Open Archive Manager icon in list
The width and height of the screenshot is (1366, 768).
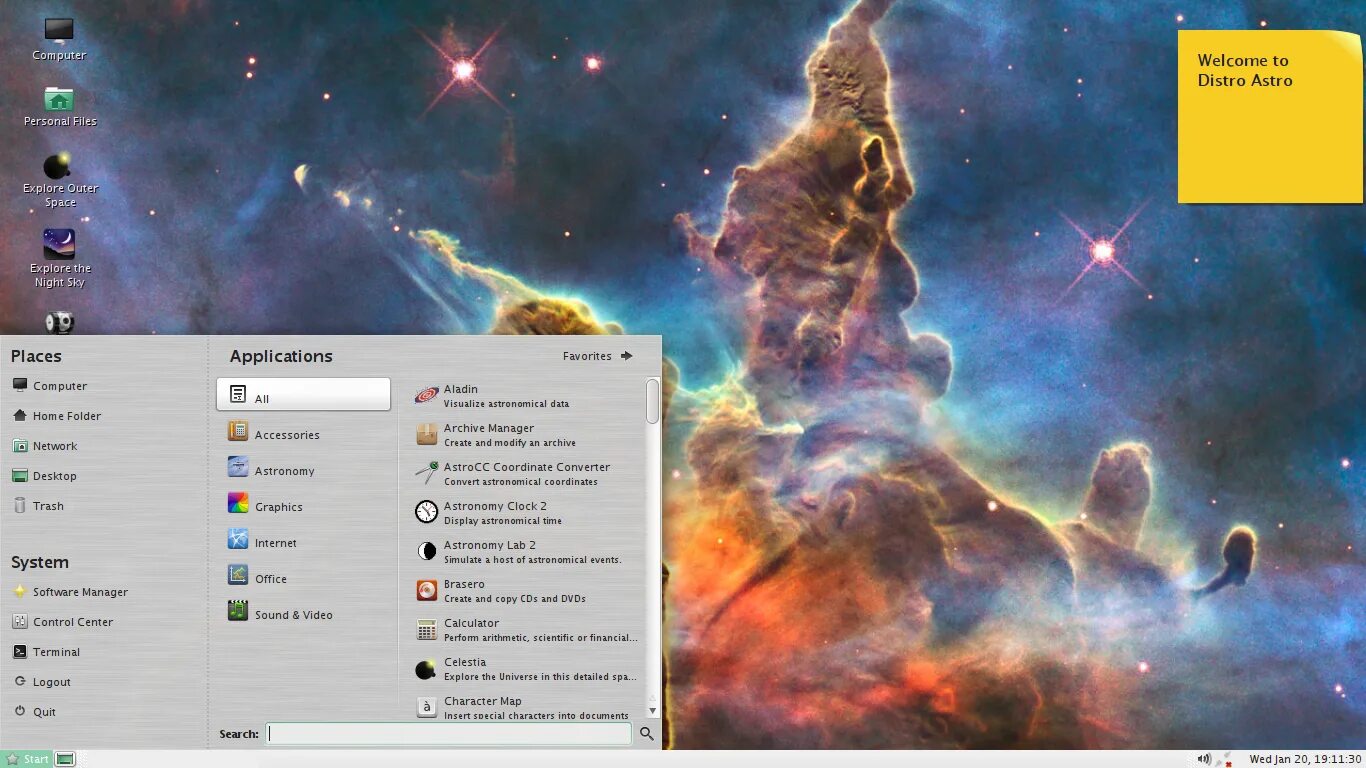click(427, 434)
